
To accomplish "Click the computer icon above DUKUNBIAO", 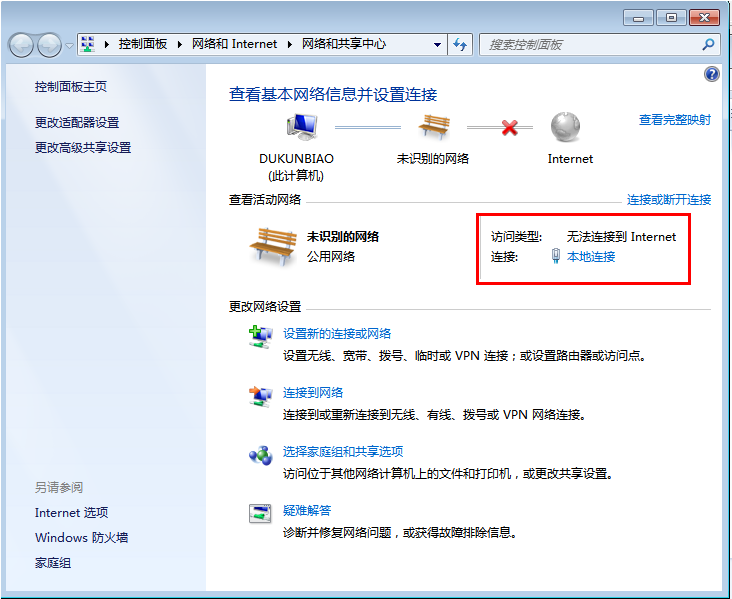I will pyautogui.click(x=301, y=127).
